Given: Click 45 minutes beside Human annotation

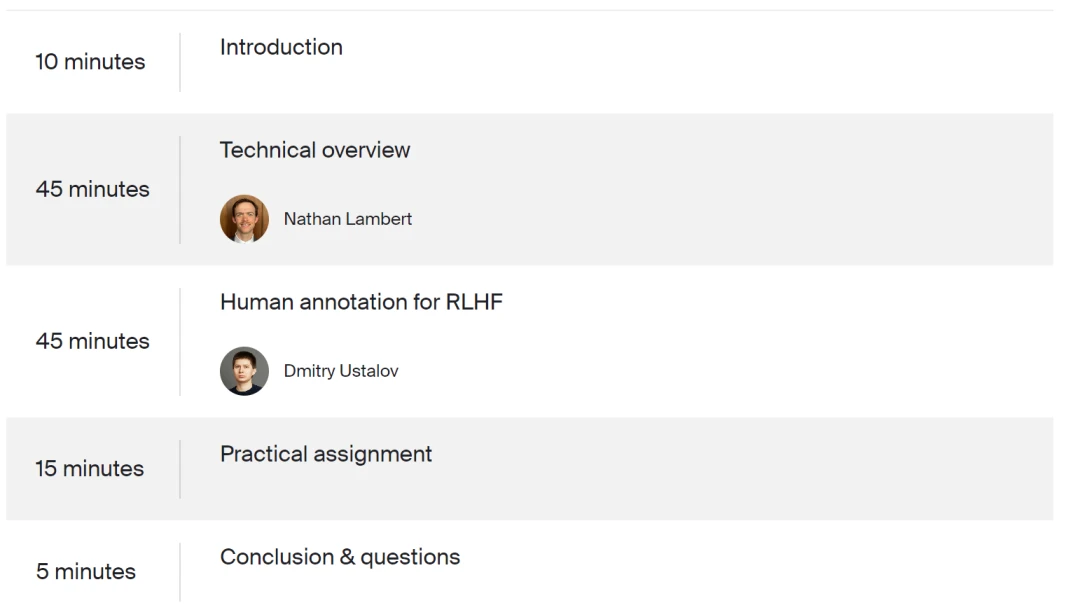Looking at the screenshot, I should click(x=93, y=341).
